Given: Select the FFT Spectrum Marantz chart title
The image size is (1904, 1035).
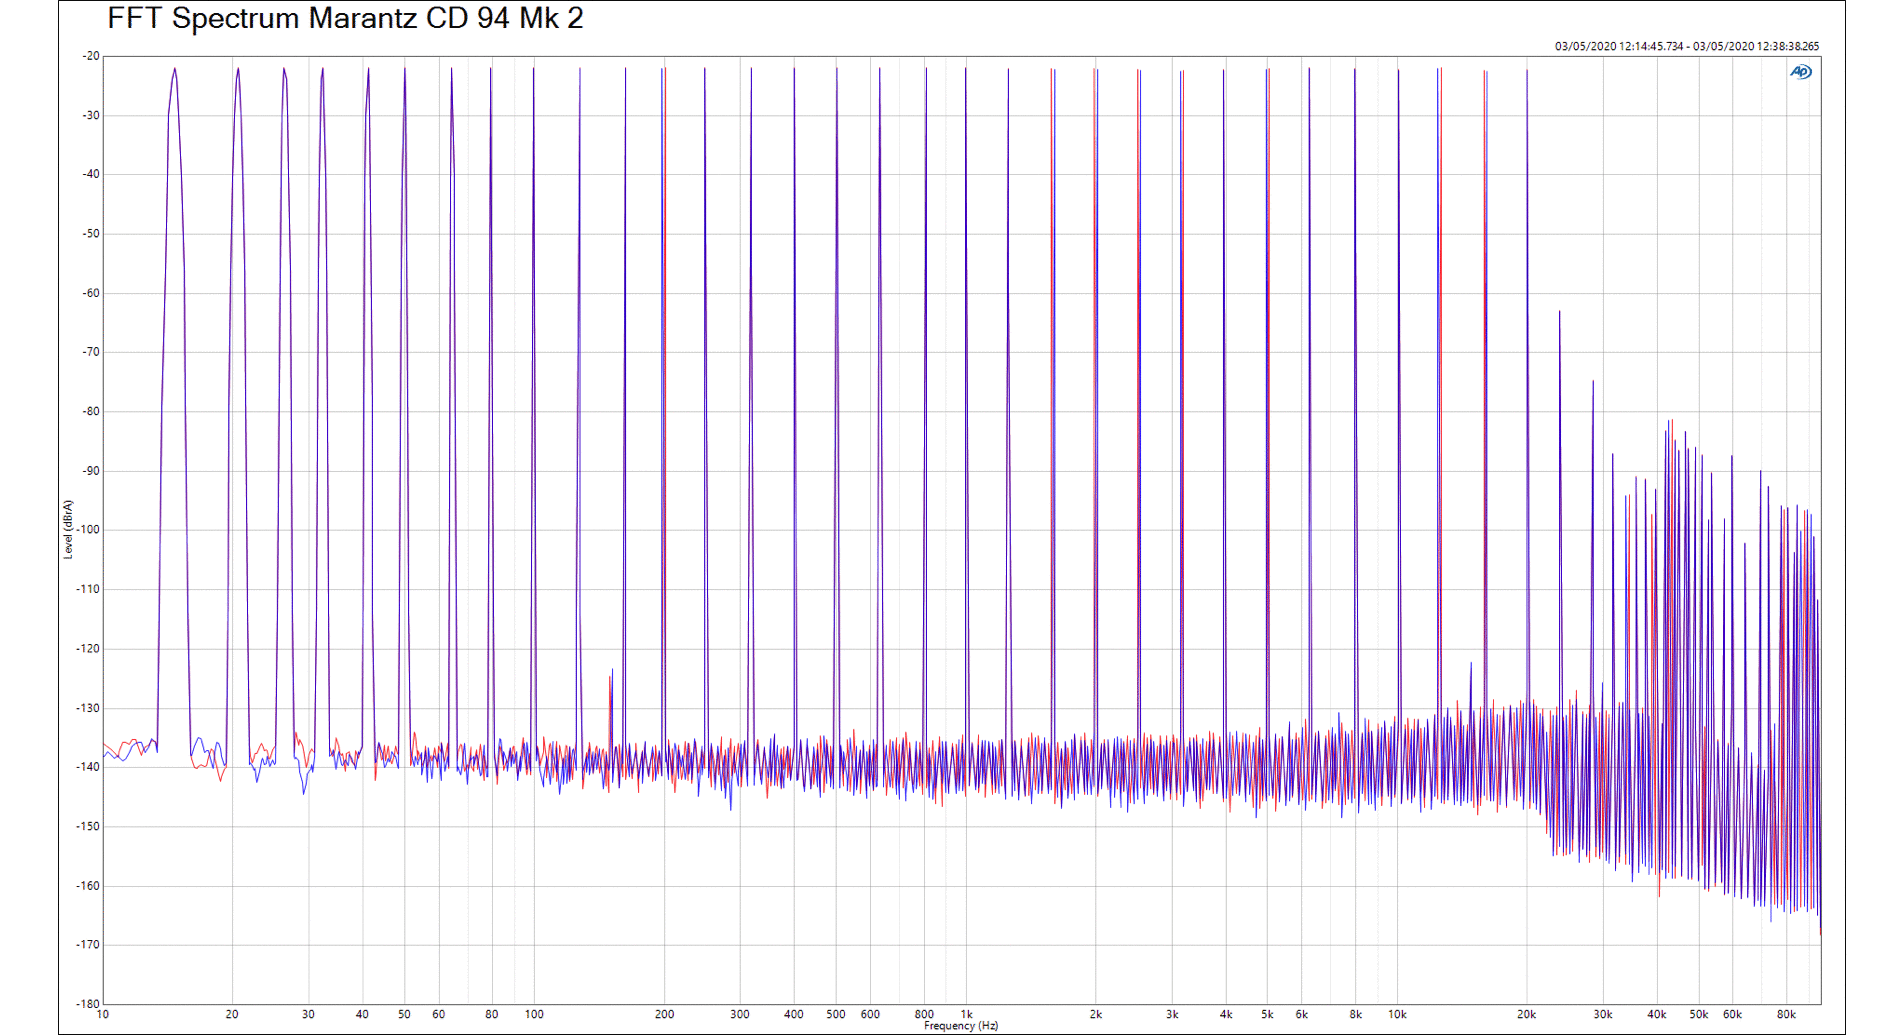Looking at the screenshot, I should 345,18.
